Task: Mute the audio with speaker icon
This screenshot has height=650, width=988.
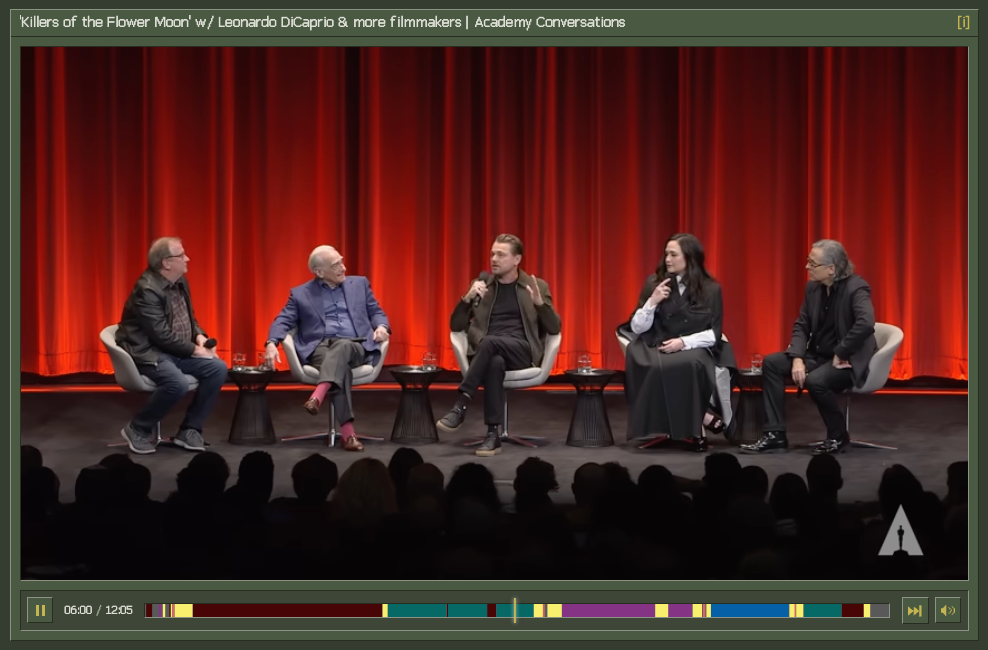Action: tap(948, 610)
